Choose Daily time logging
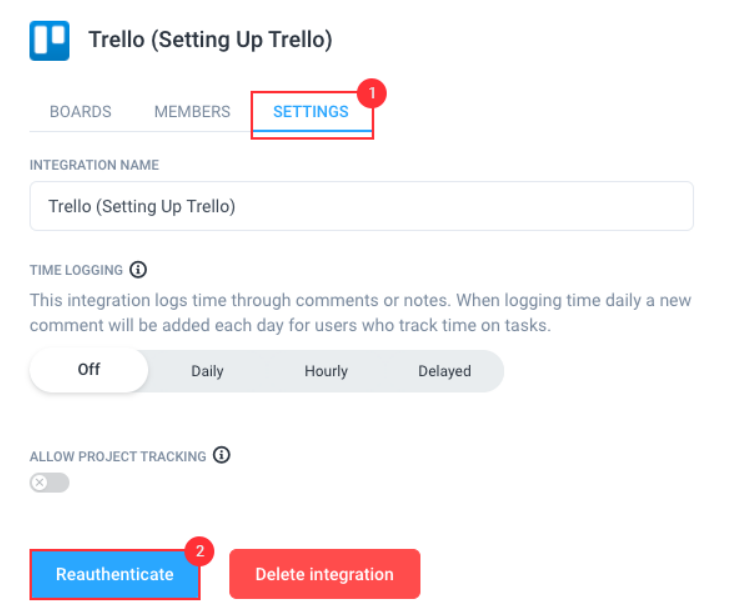The image size is (730, 616). click(x=207, y=371)
